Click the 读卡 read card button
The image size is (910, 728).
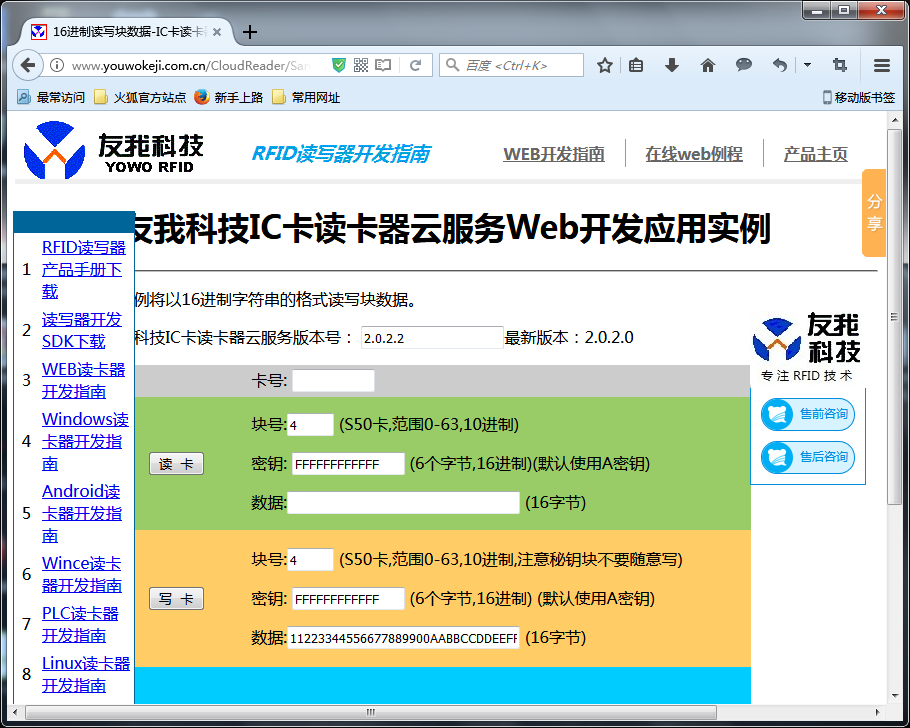pos(176,463)
